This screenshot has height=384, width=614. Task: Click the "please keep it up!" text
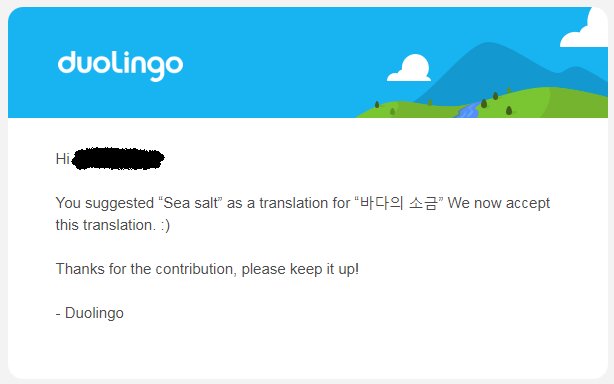(x=300, y=269)
